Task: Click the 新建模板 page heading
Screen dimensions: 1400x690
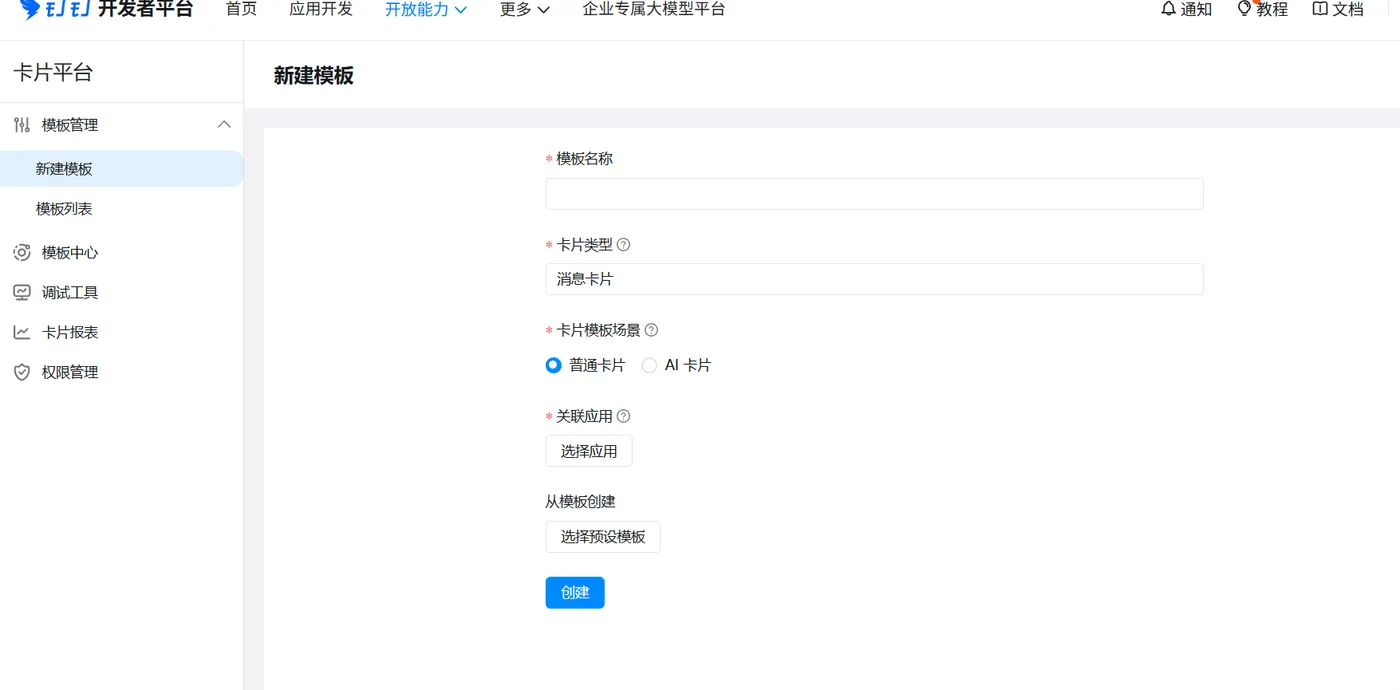Action: point(314,75)
